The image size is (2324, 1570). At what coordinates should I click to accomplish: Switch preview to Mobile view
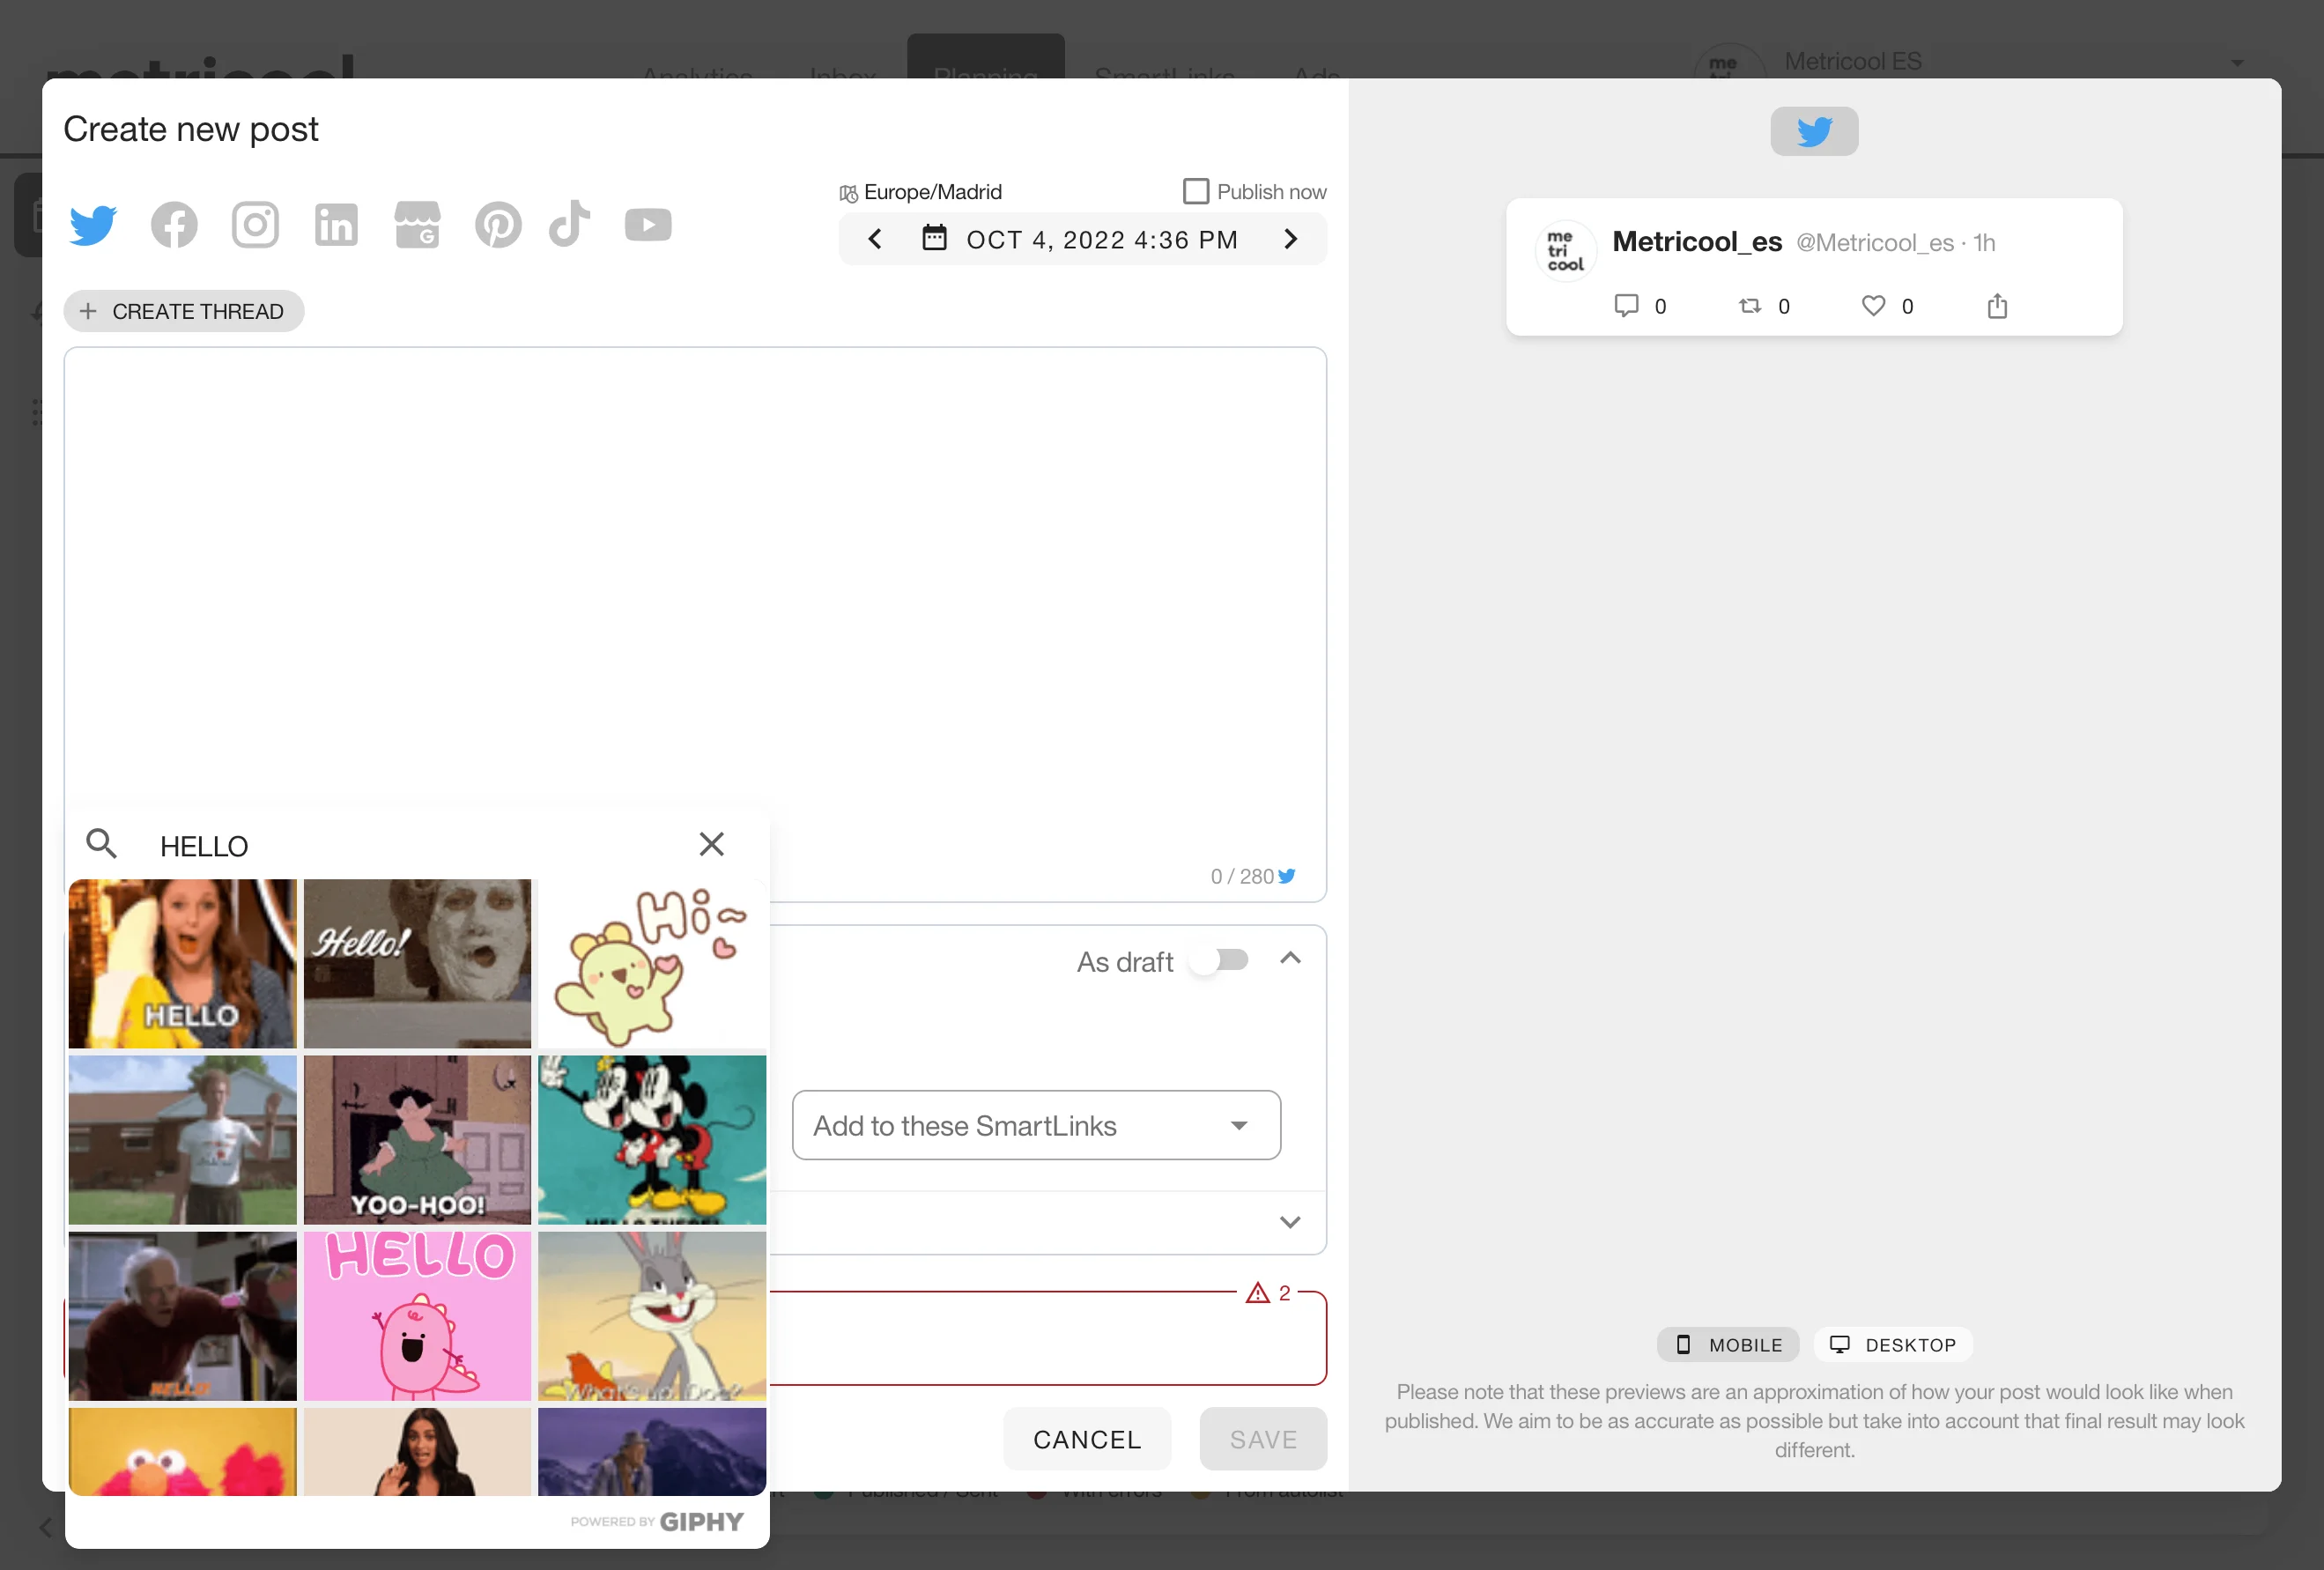(1728, 1345)
